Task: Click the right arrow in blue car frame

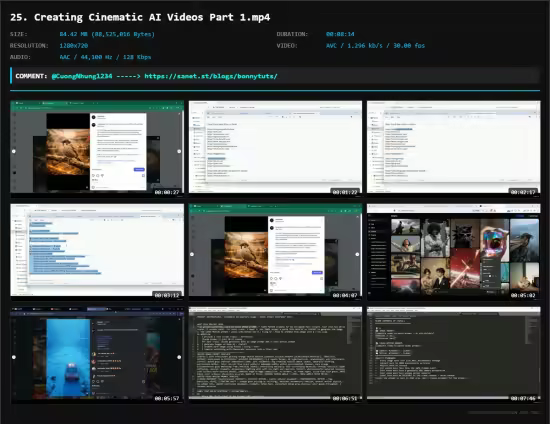Action: (179, 357)
